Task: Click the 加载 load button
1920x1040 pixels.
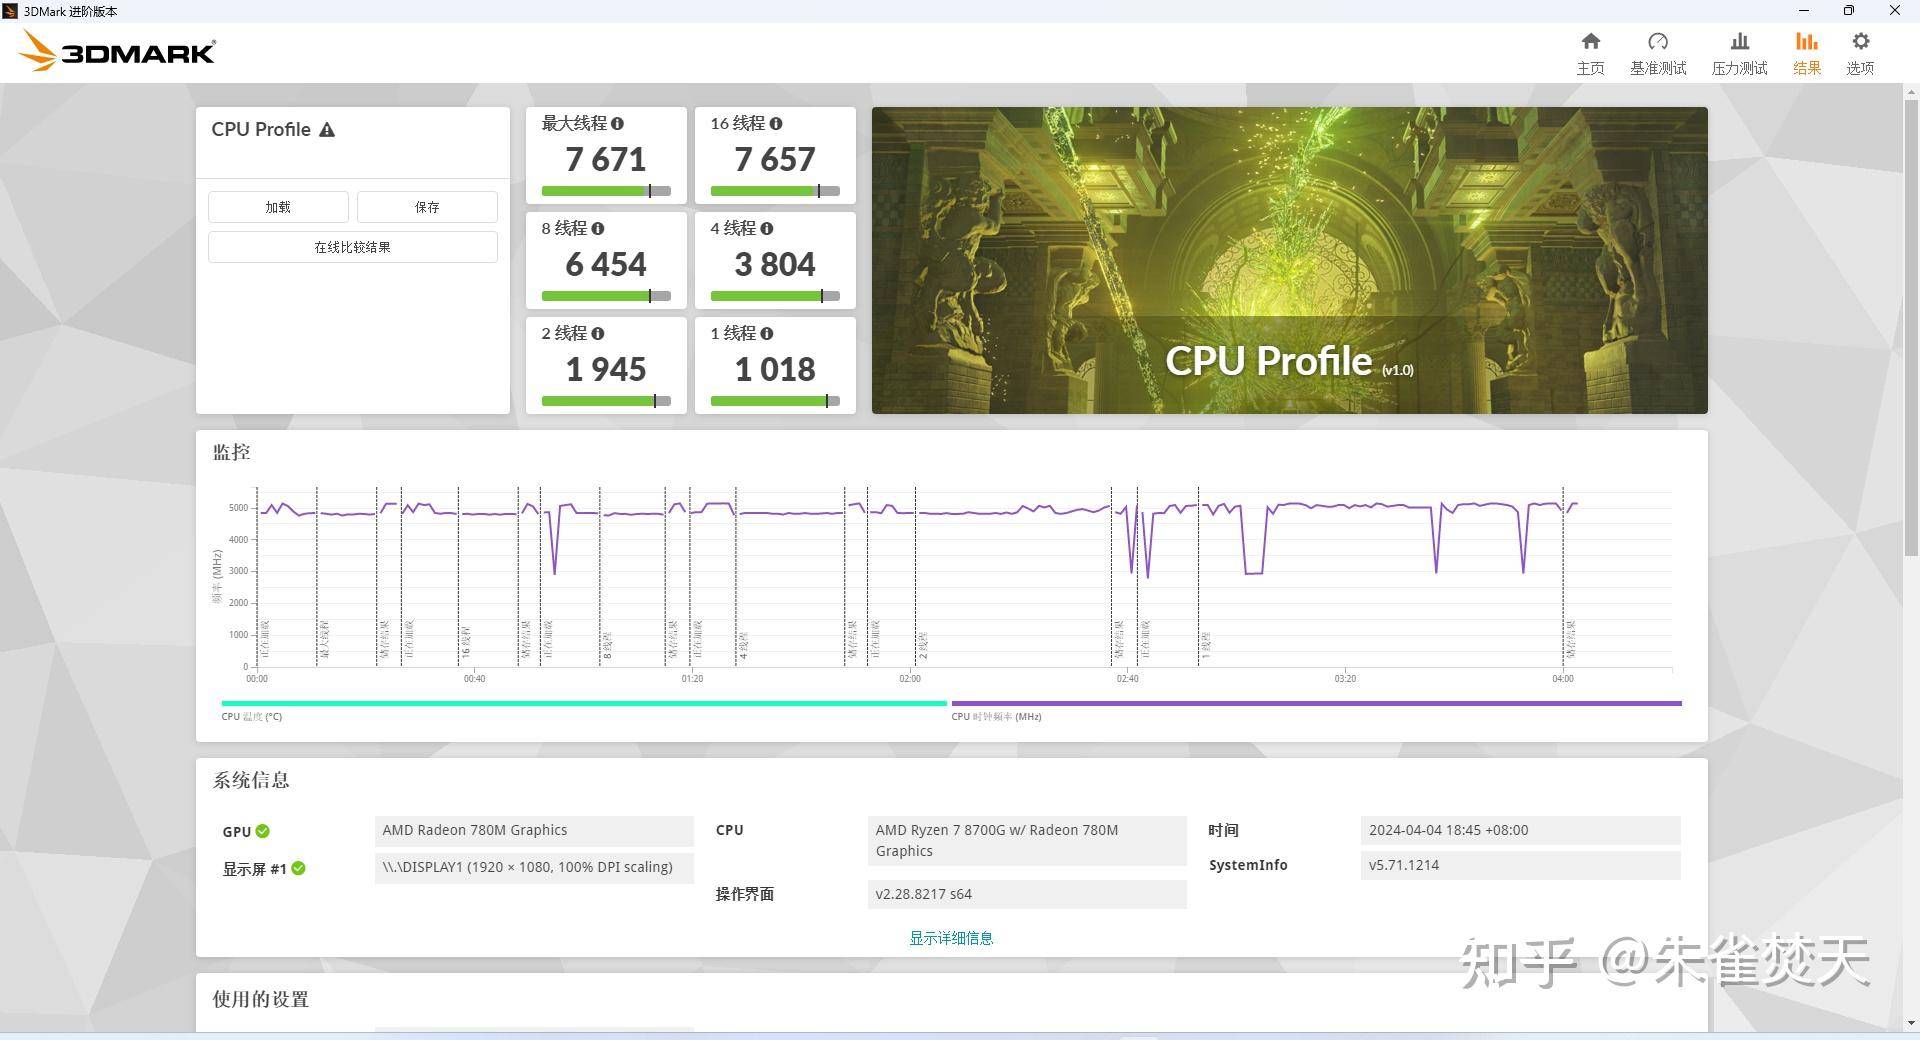Action: (x=278, y=207)
